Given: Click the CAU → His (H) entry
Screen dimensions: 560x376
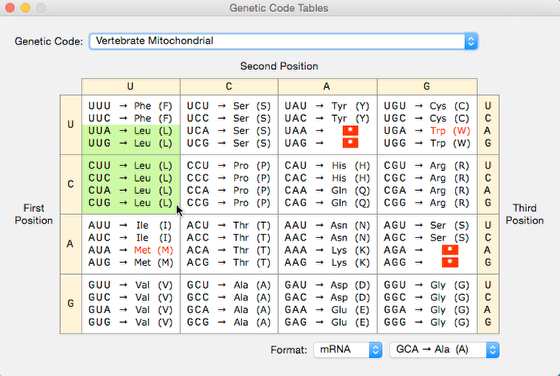Looking at the screenshot, I should [x=327, y=166].
